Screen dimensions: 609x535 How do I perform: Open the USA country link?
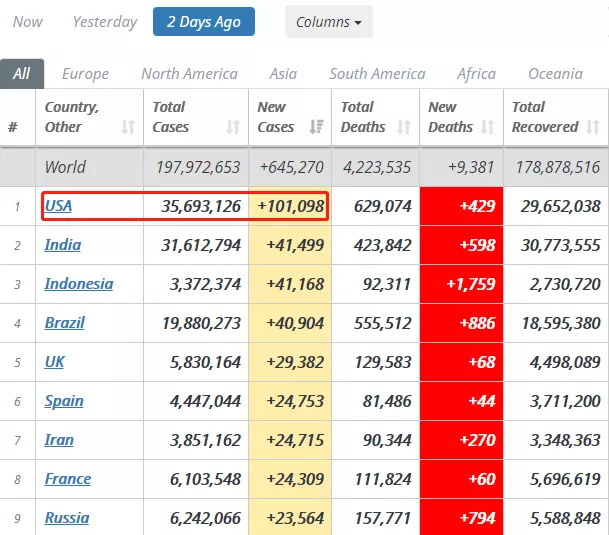58,206
